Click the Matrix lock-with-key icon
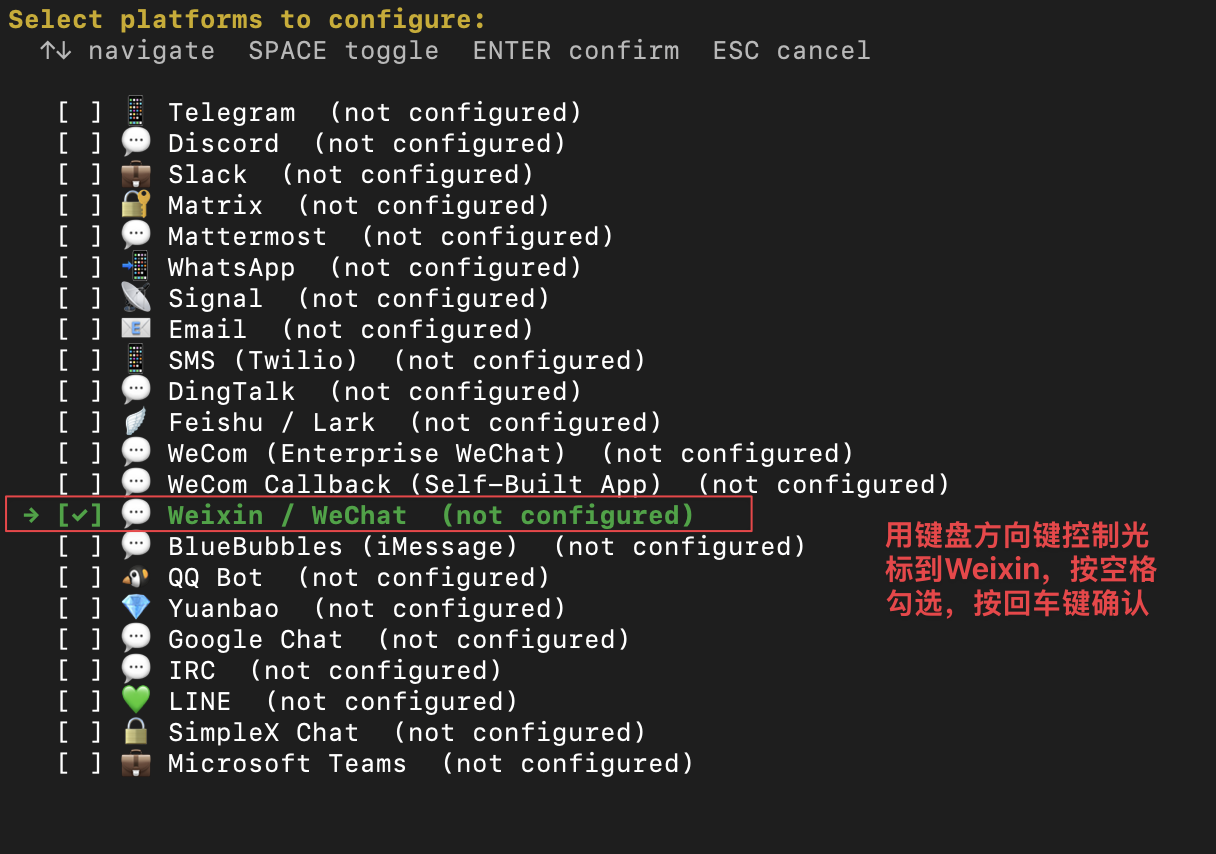Image resolution: width=1216 pixels, height=854 pixels. (x=135, y=205)
